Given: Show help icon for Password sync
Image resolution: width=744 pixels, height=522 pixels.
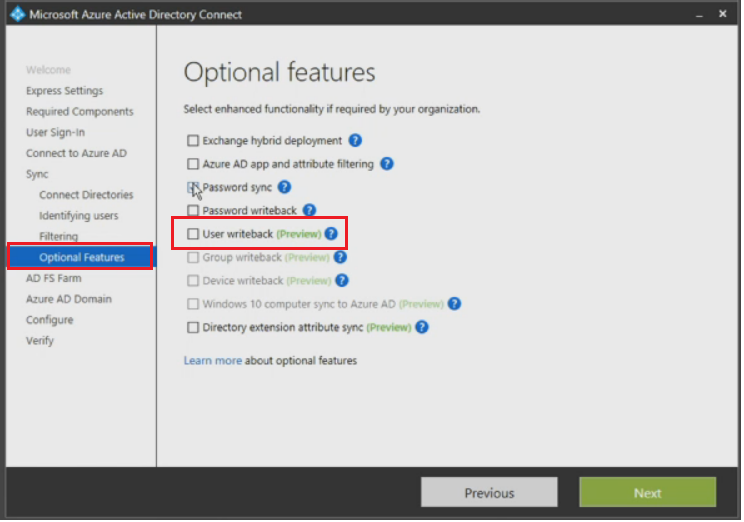Looking at the screenshot, I should [x=285, y=187].
